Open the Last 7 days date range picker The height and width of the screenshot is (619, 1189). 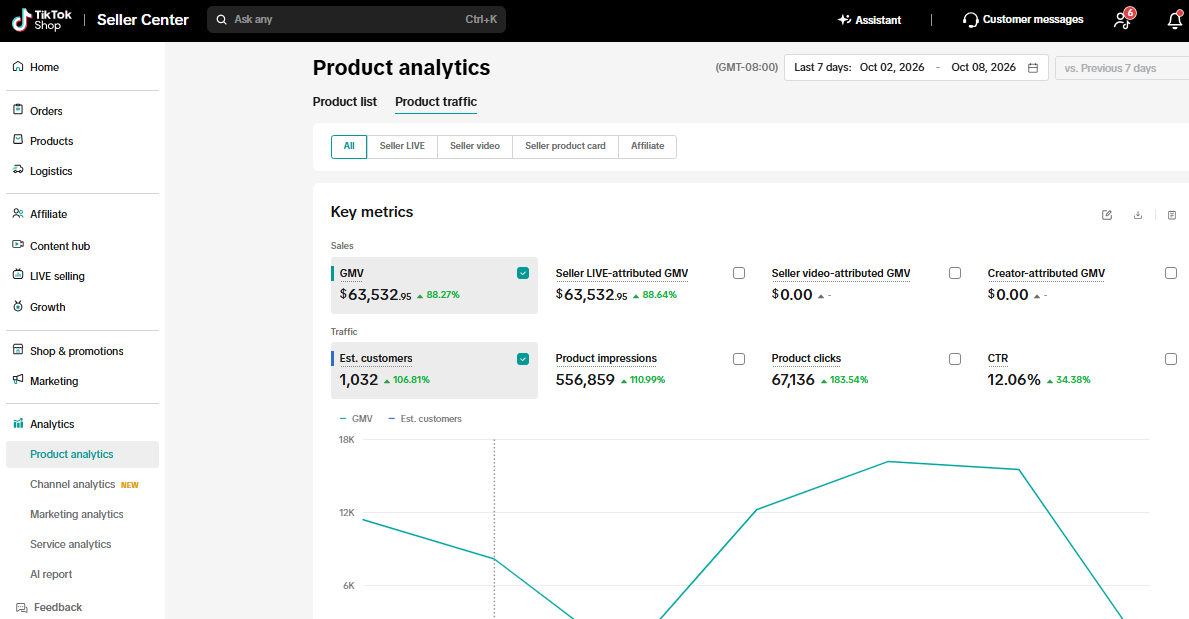pos(916,68)
